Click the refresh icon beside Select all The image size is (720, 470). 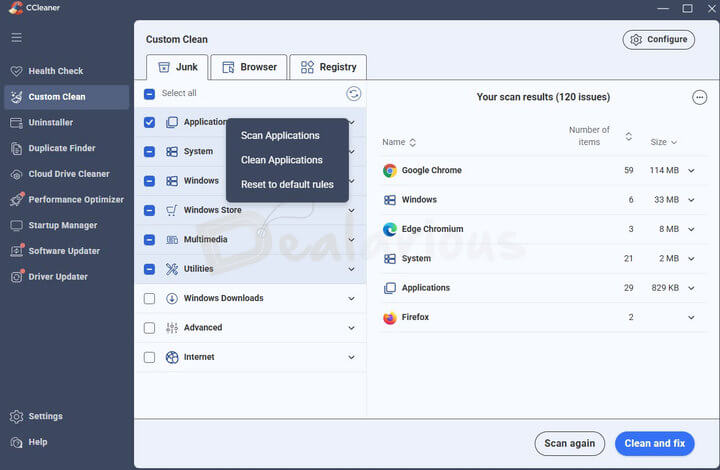coord(353,94)
